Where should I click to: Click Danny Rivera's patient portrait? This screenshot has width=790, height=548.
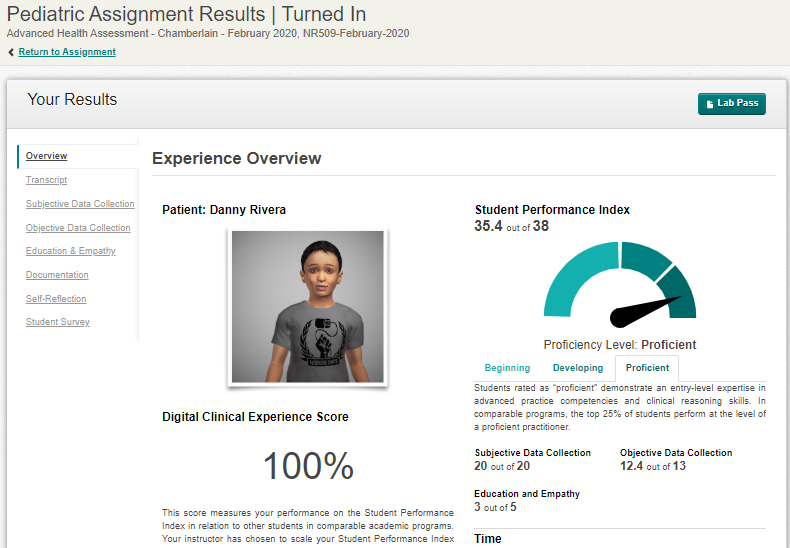point(308,306)
